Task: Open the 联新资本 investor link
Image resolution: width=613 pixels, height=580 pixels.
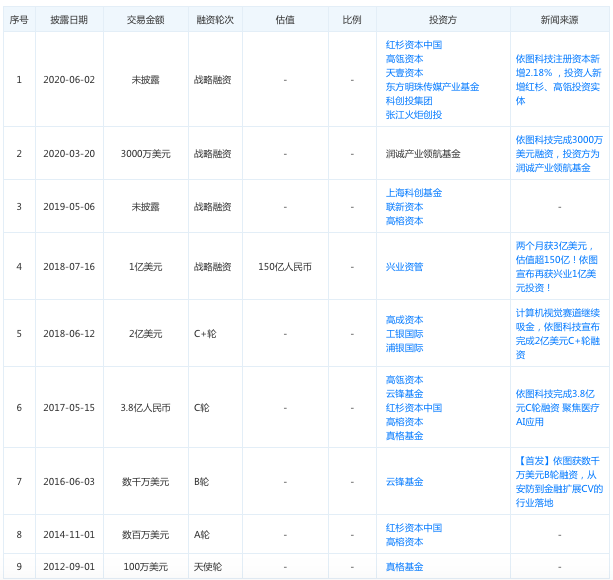Action: tap(404, 207)
